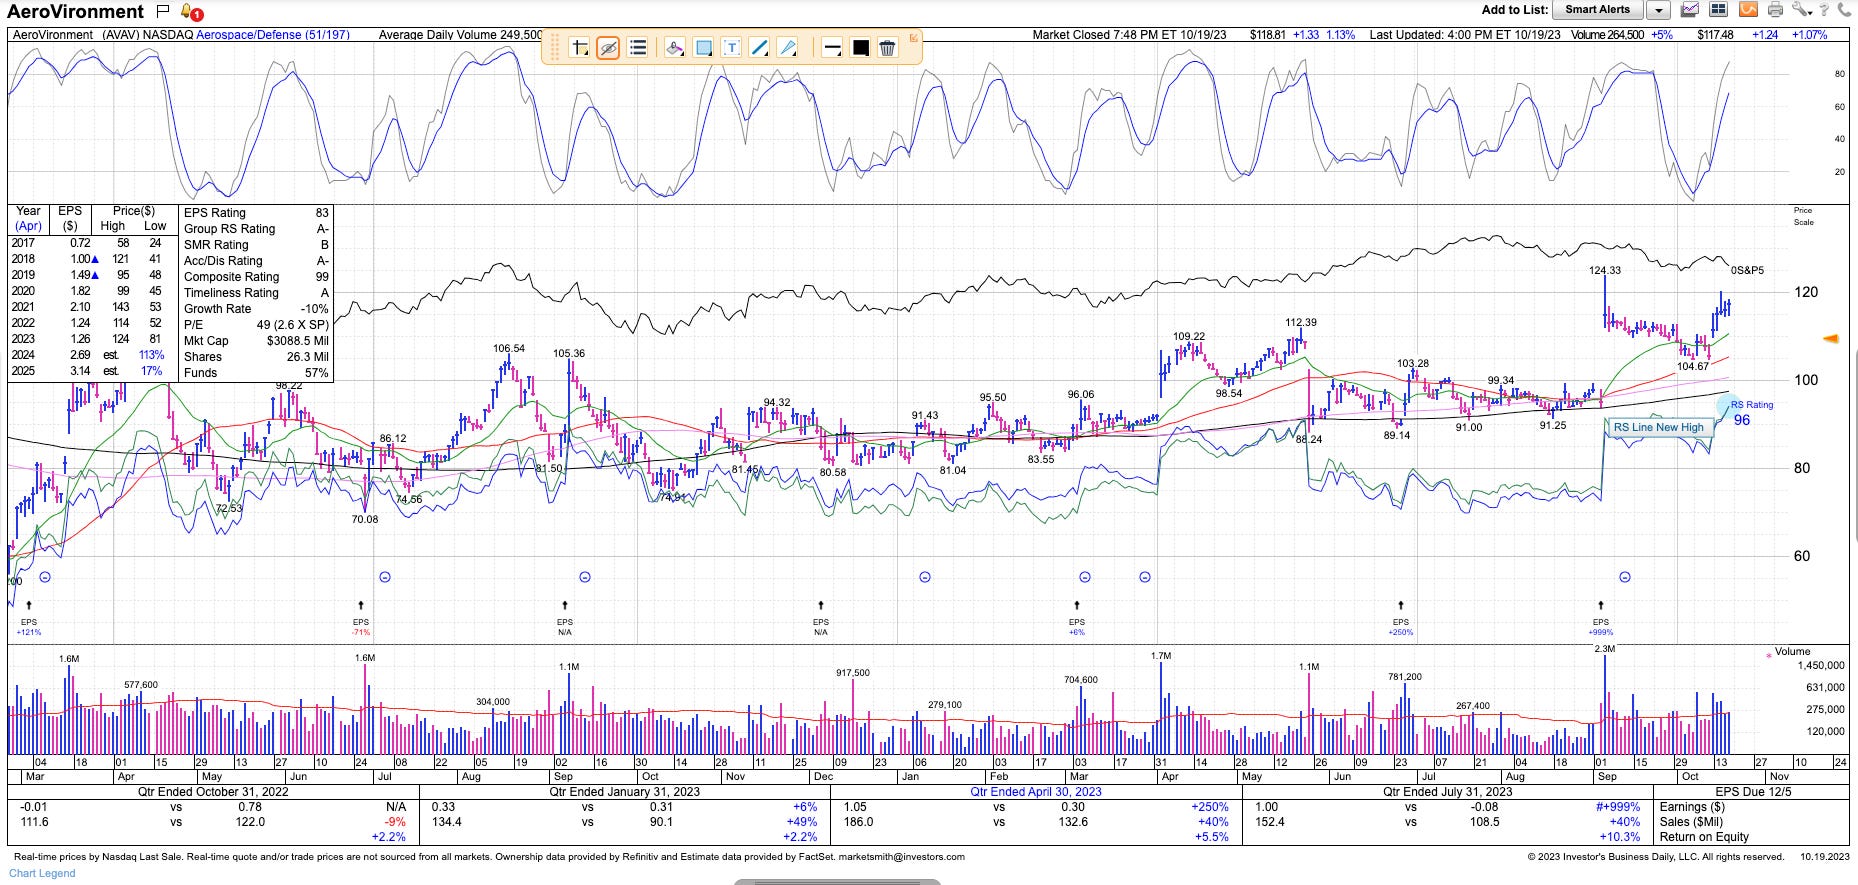Click the Aerospace/Defense (51/197) industry link
The image size is (1858, 885).
(273, 34)
